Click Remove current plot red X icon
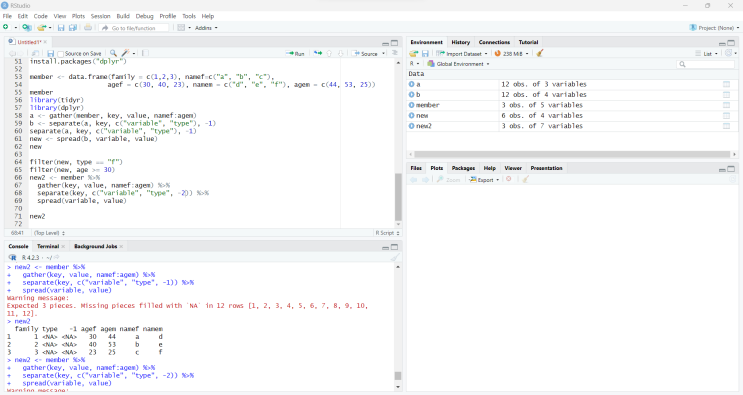Screen dimensions: 743x395 (x=508, y=179)
